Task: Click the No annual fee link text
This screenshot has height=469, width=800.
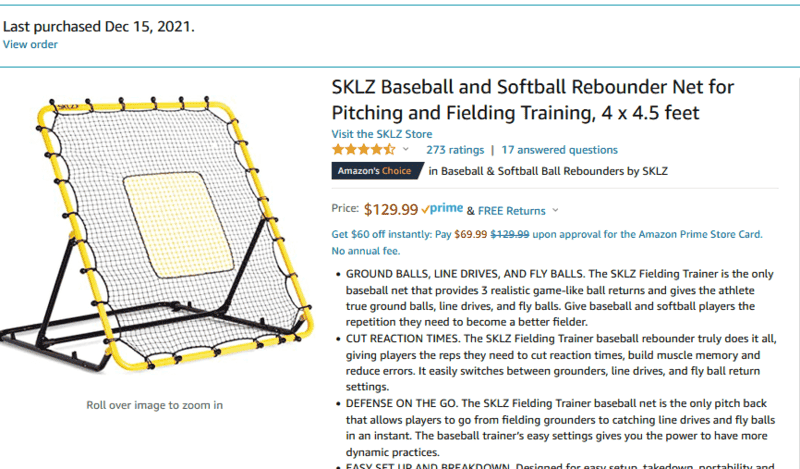Action: [x=366, y=251]
